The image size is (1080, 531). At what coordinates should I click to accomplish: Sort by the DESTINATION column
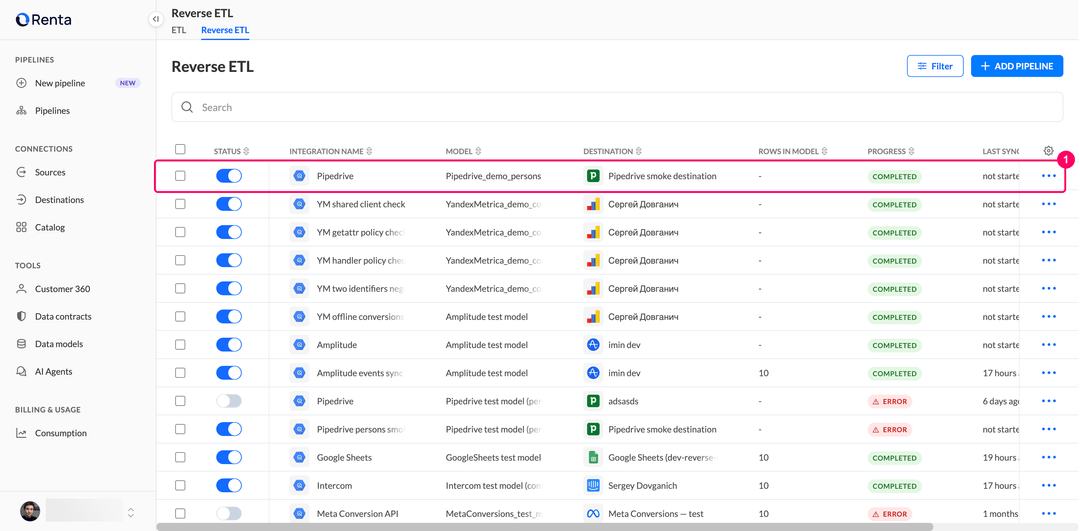coord(612,151)
